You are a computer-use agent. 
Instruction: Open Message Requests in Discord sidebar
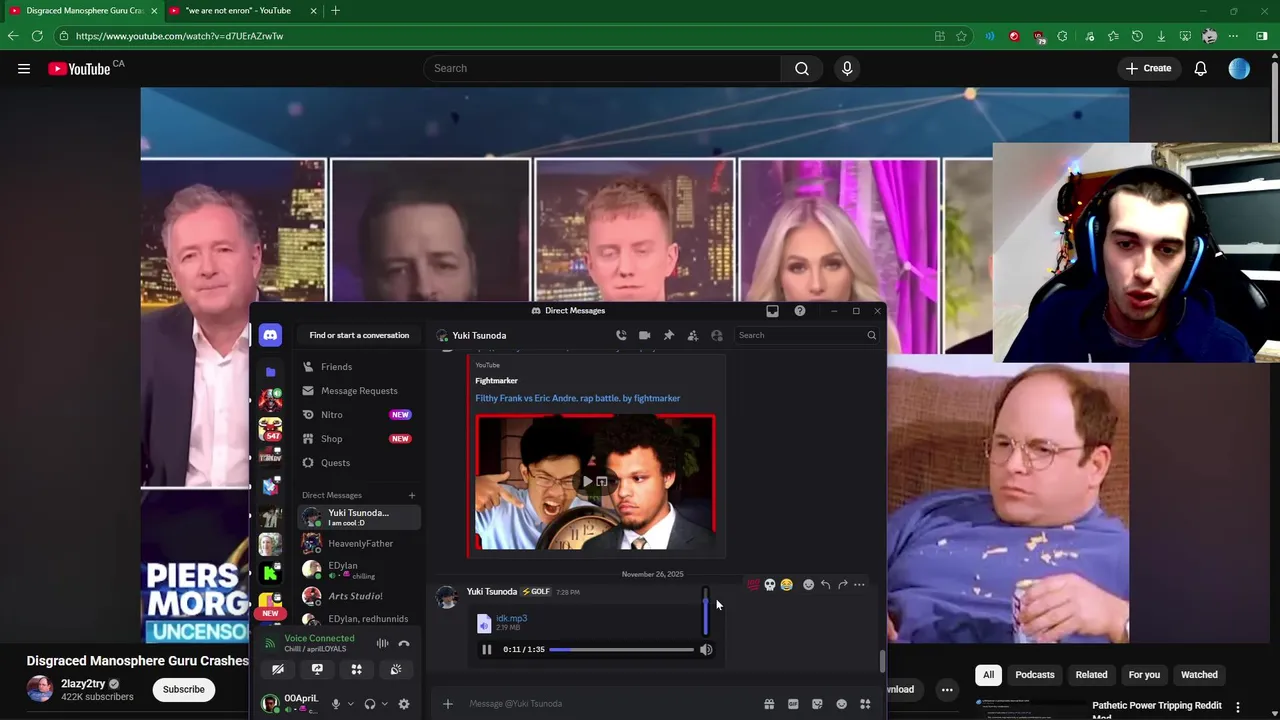(359, 391)
